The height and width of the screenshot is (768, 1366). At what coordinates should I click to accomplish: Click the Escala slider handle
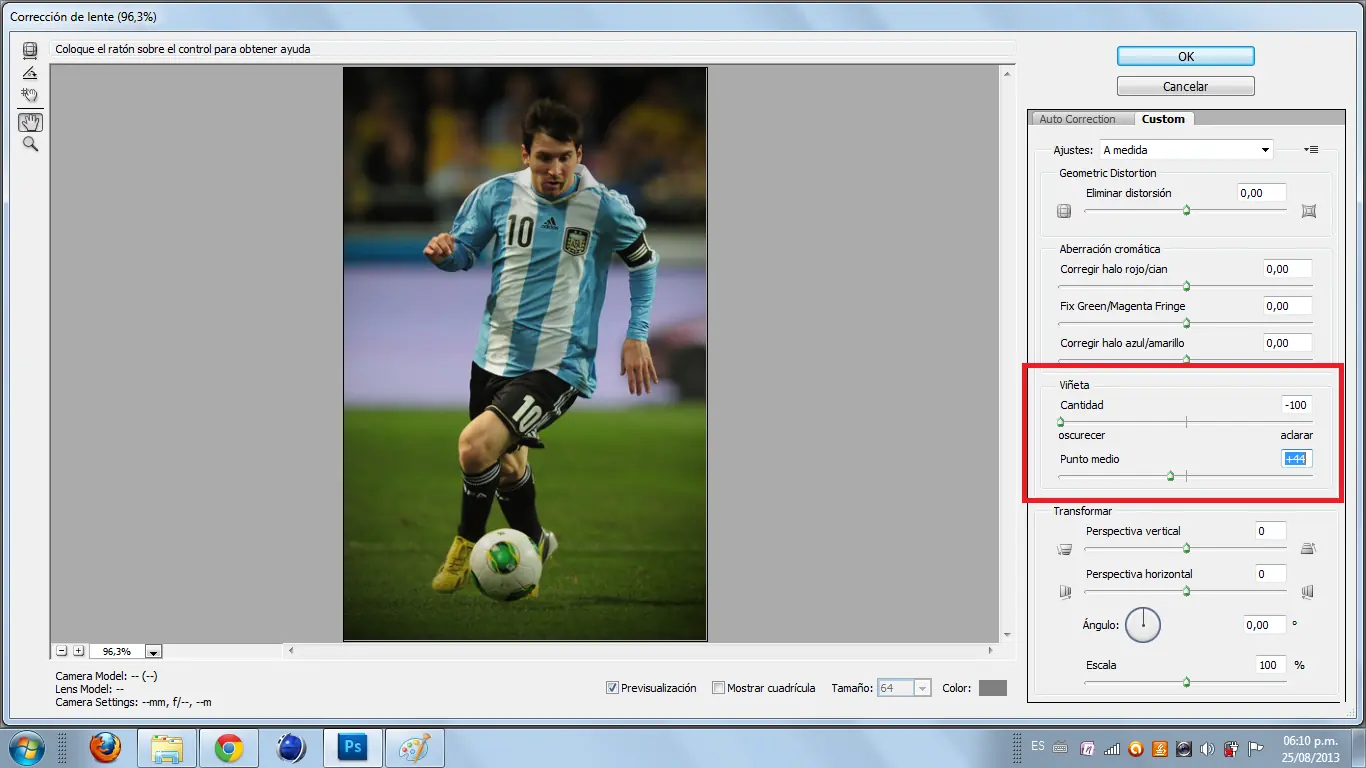[1186, 683]
